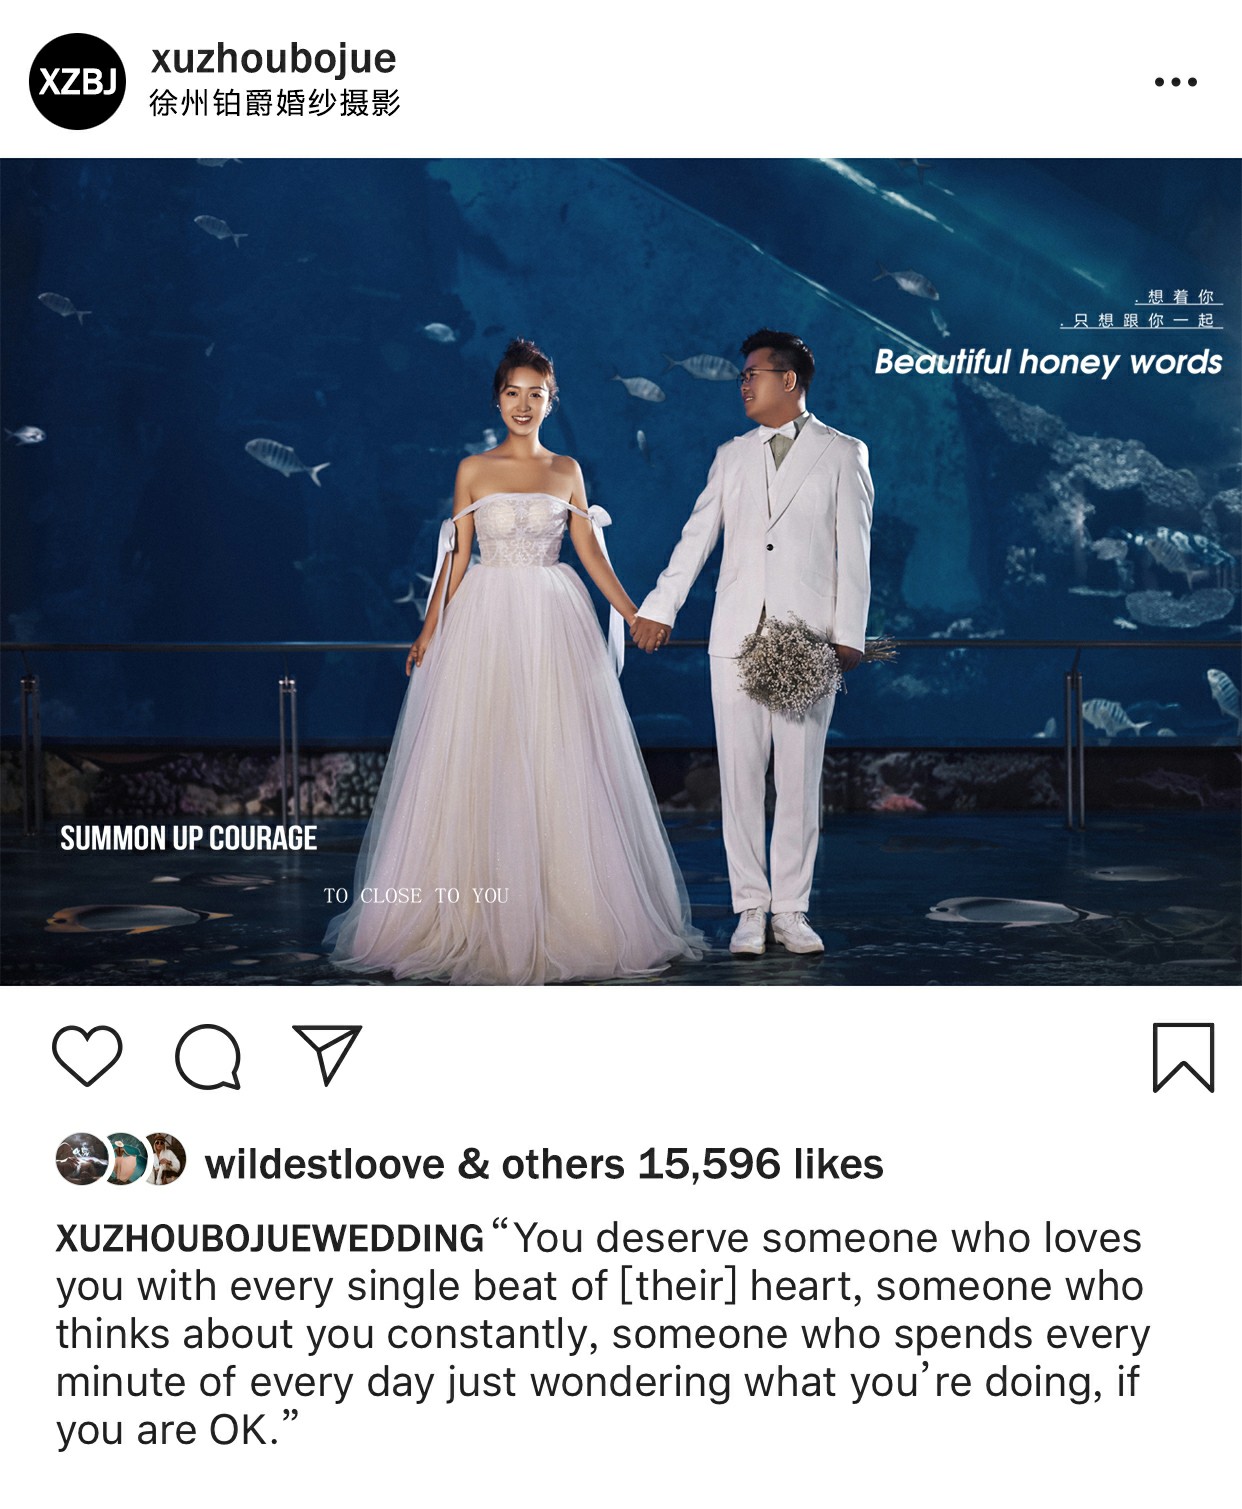Tap the Chinese location text under the username
Viewport: 1242px width, 1509px height.
275,103
